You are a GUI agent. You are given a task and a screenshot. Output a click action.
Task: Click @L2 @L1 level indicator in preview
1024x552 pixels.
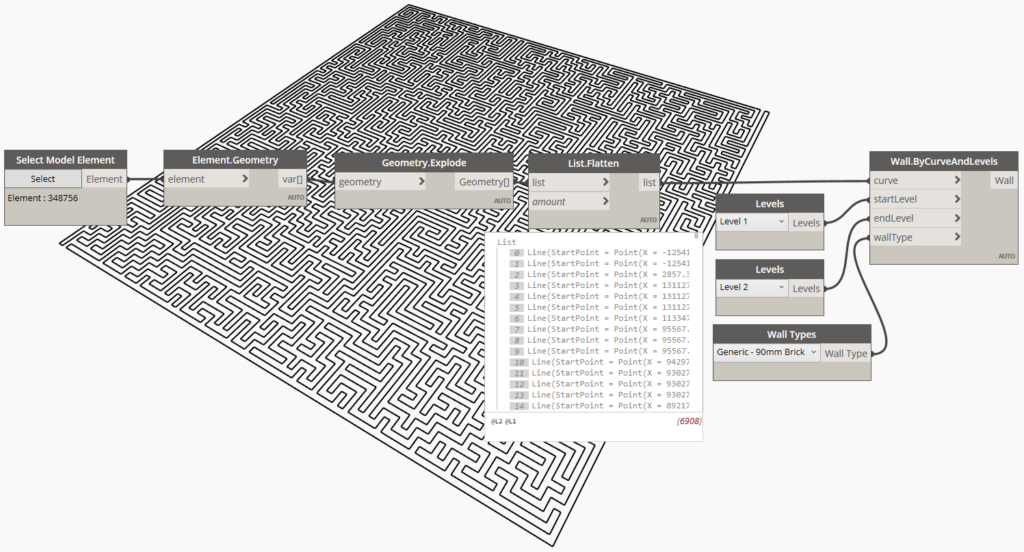504,421
